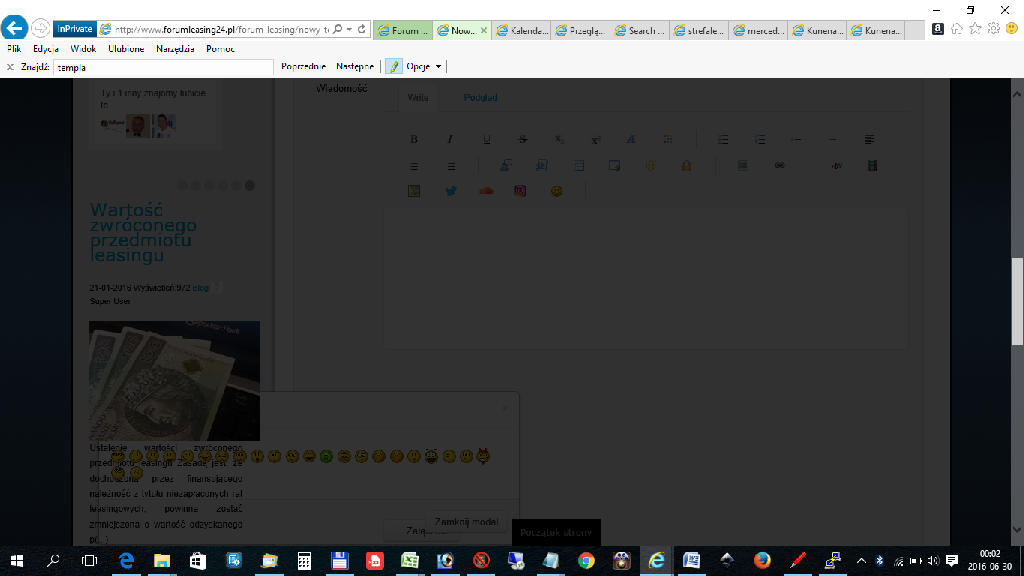1024x576 pixels.
Task: Toggle find highlight pencil button
Action: [x=394, y=67]
